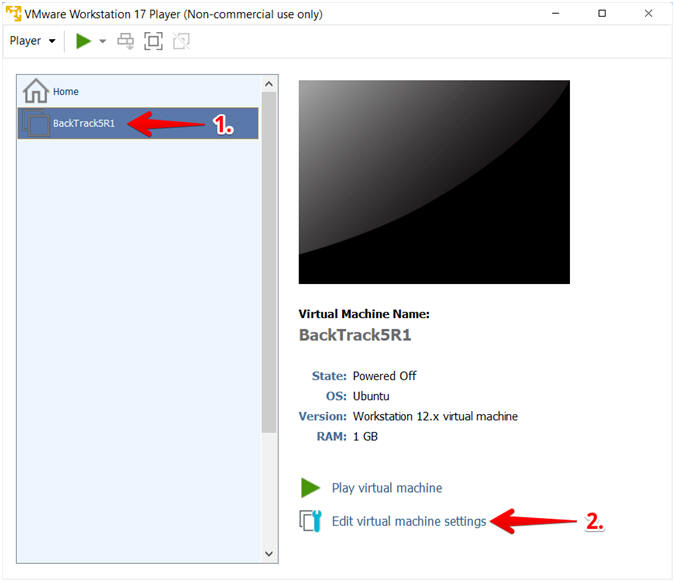This screenshot has height=582, width=675.
Task: Click the library vertical scrollbar thumb
Action: coord(269,262)
